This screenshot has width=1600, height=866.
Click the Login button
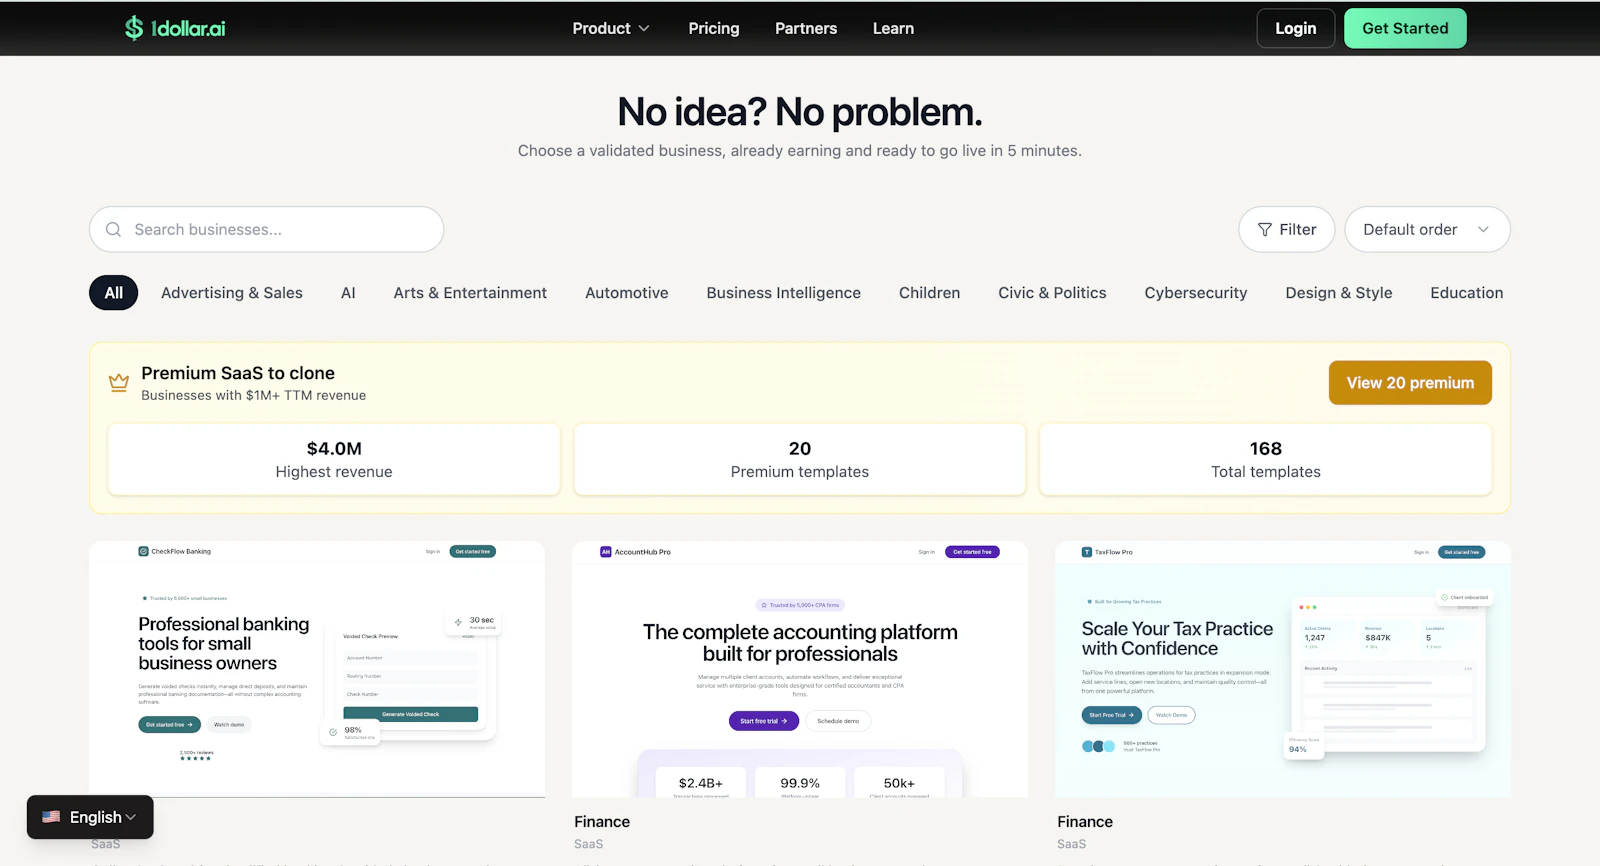coord(1296,28)
